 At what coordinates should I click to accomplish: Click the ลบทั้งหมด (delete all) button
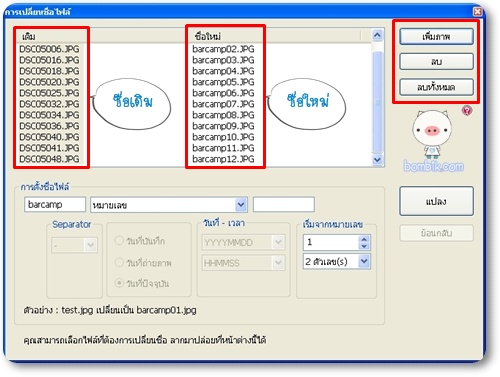pos(436,87)
